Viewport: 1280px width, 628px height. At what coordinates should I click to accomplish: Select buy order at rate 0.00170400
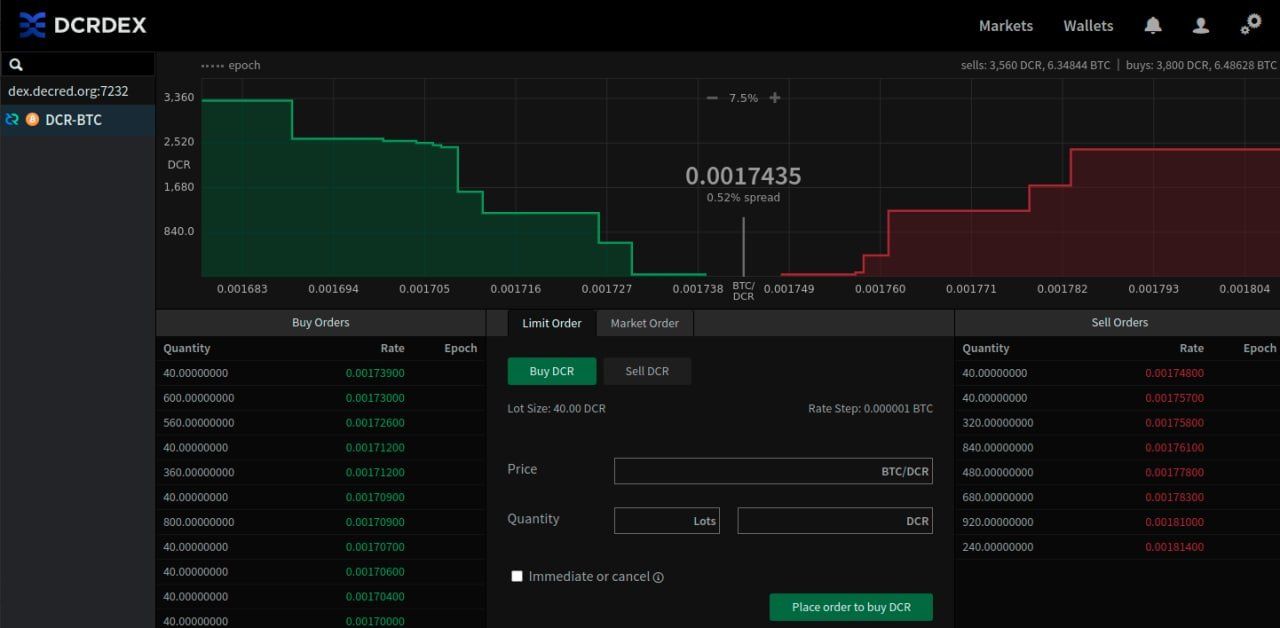320,597
